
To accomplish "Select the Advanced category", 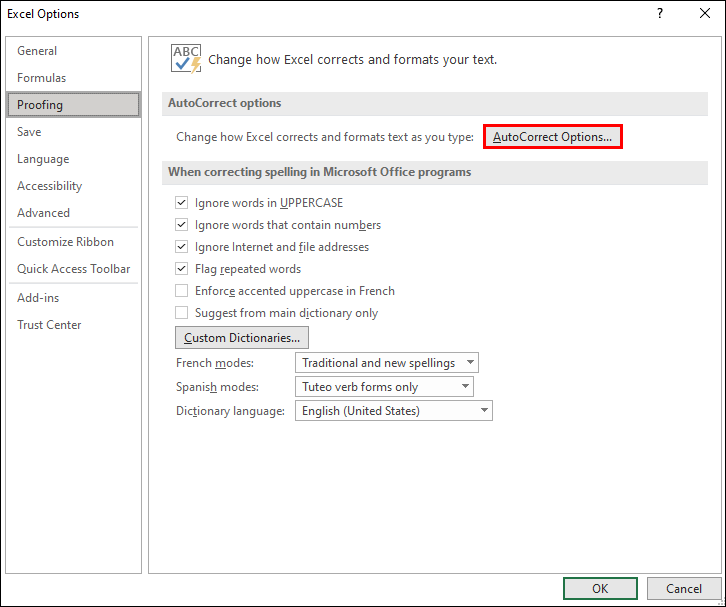I will tap(74, 213).
